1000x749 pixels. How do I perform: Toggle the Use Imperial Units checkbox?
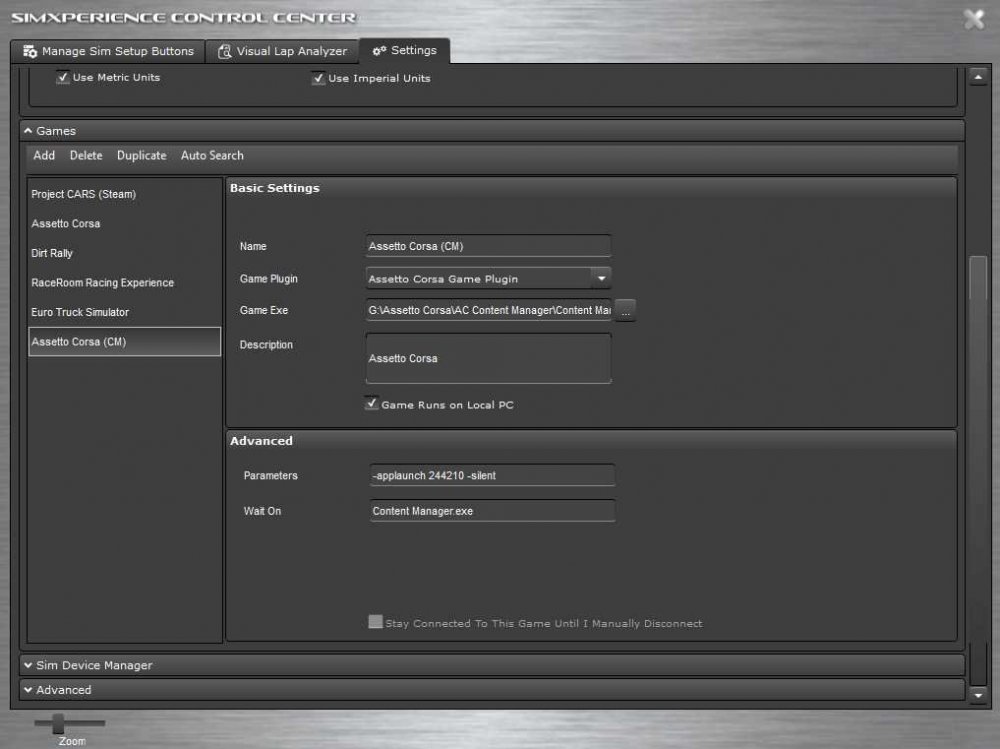(318, 78)
